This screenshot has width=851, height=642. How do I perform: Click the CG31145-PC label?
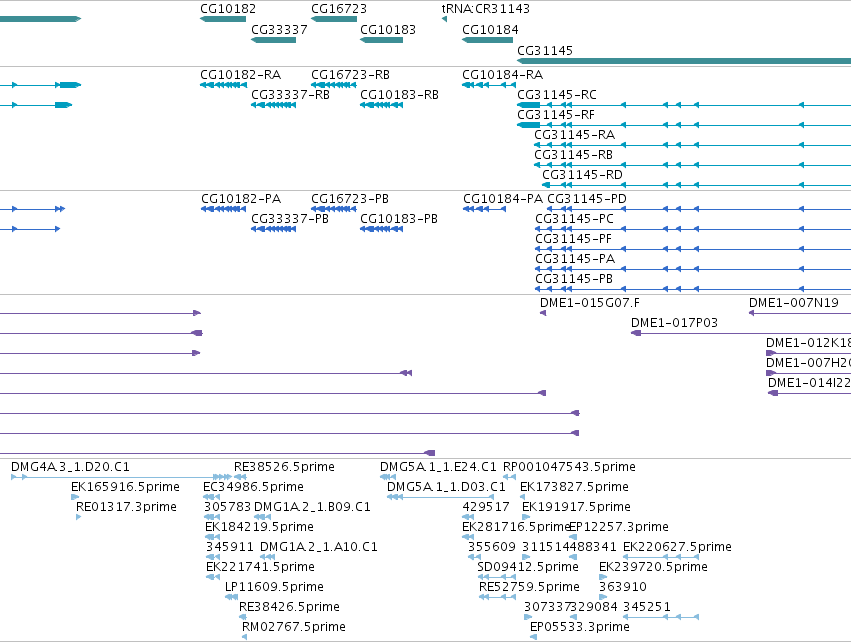pyautogui.click(x=574, y=219)
